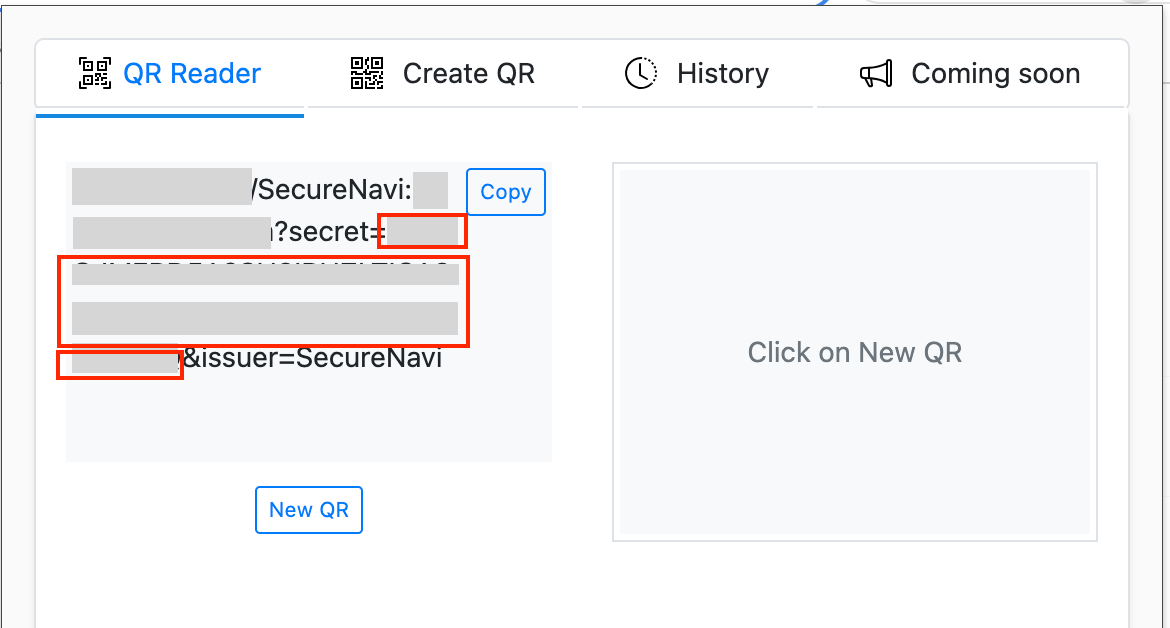
Task: Open the History tab
Action: [697, 72]
